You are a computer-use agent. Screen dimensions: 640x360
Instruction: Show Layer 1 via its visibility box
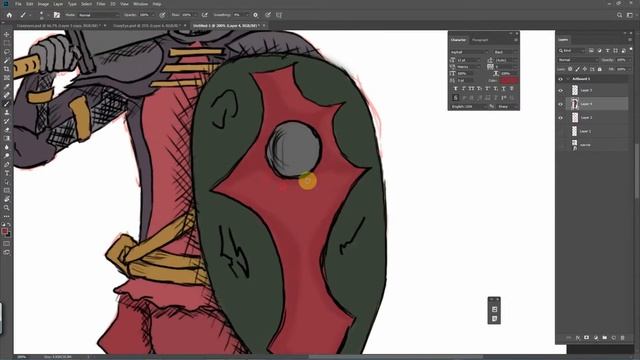[x=560, y=131]
